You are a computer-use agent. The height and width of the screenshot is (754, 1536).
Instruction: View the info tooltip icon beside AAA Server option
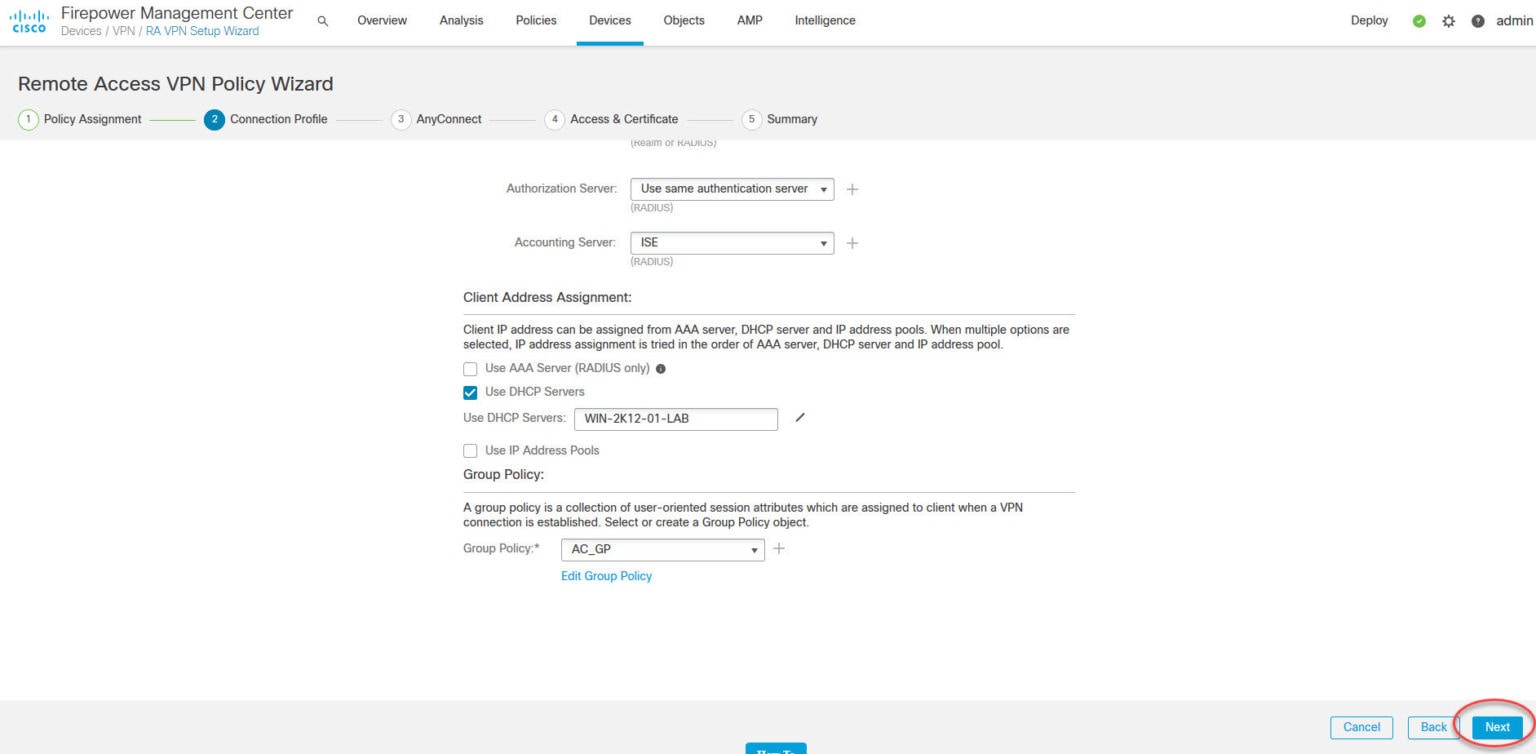661,368
